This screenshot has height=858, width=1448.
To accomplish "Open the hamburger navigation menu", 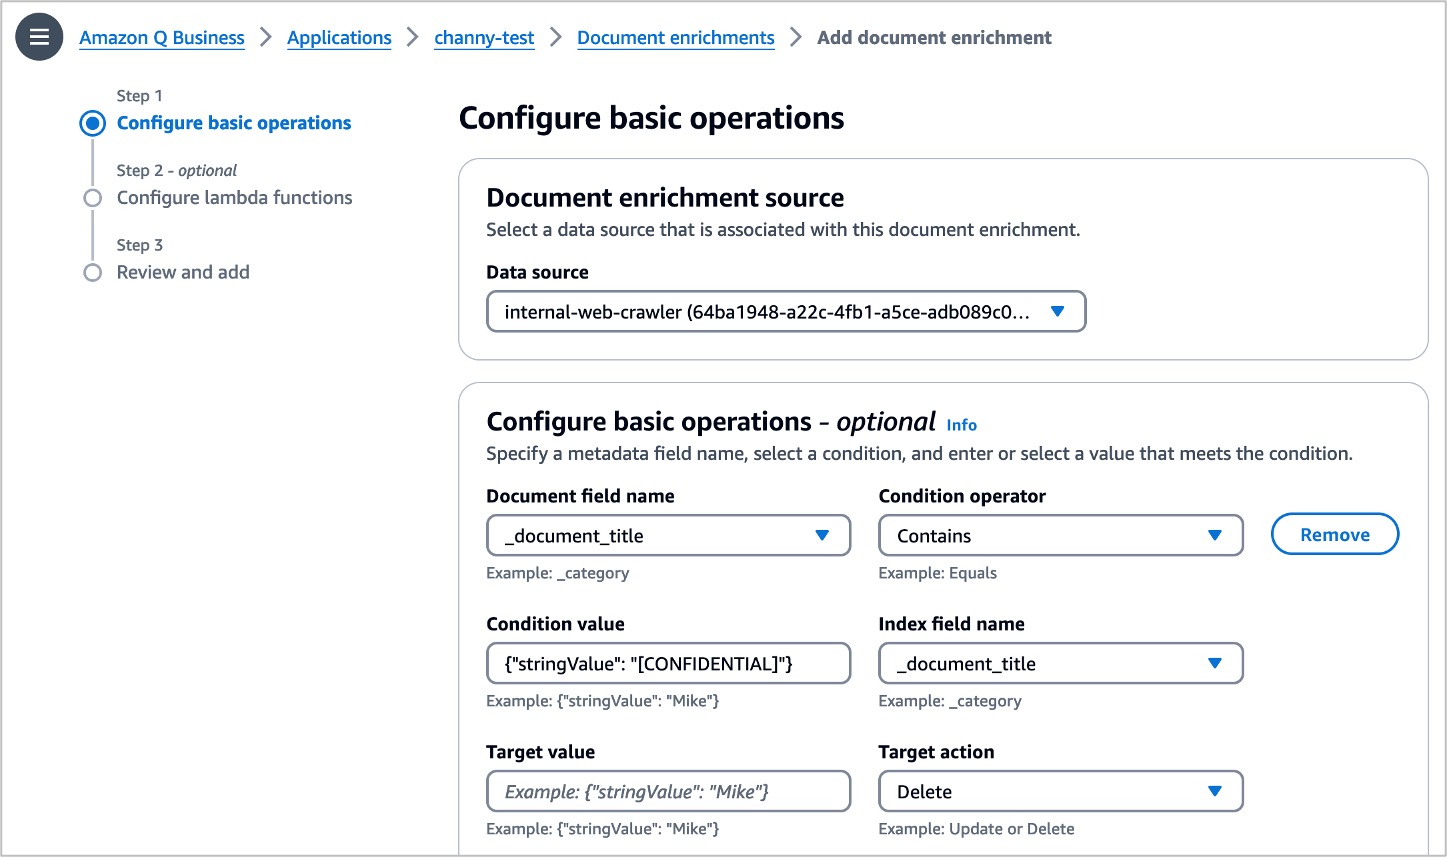I will click(x=39, y=37).
